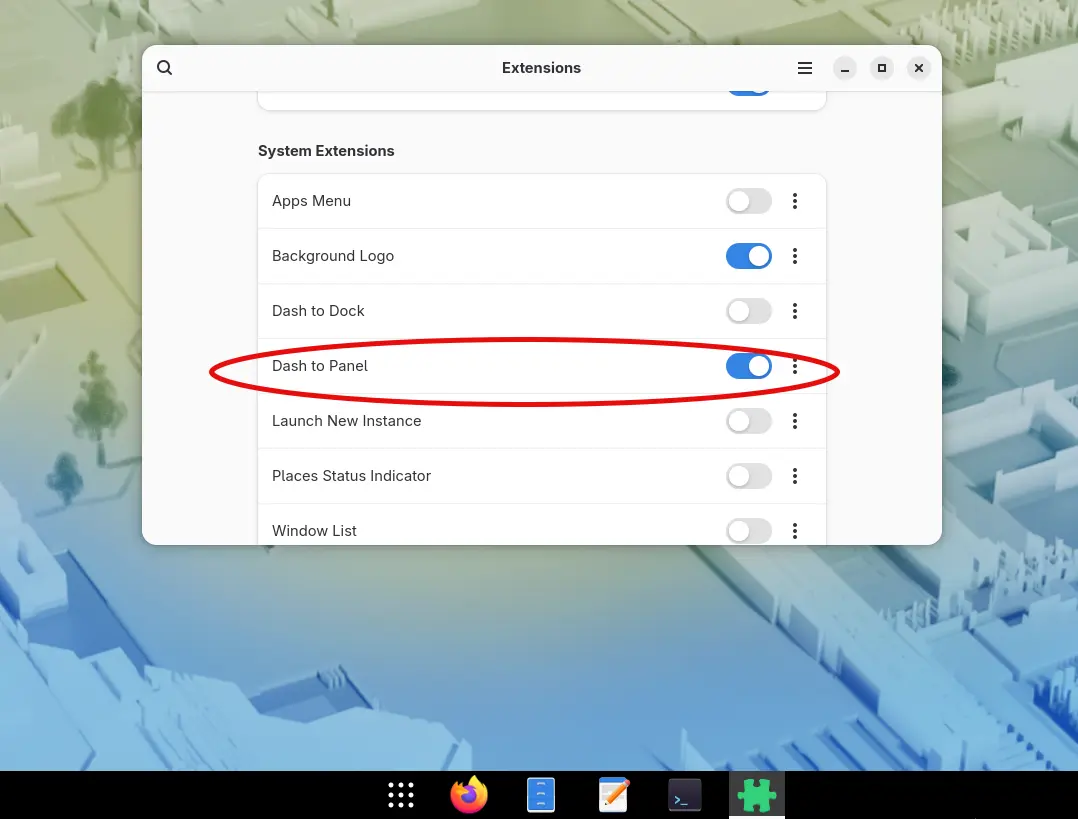The width and height of the screenshot is (1078, 819).
Task: Toggle the Window List extension switch
Action: click(x=749, y=531)
